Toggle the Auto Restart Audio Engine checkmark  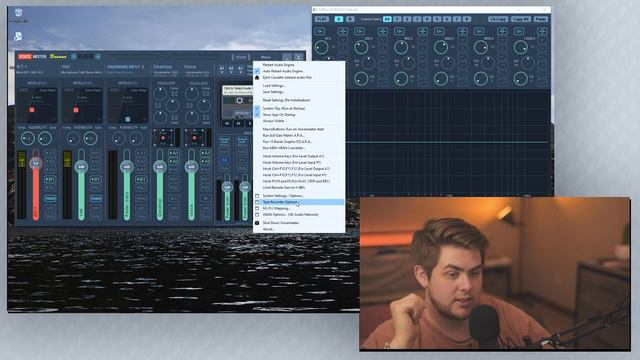tap(257, 71)
